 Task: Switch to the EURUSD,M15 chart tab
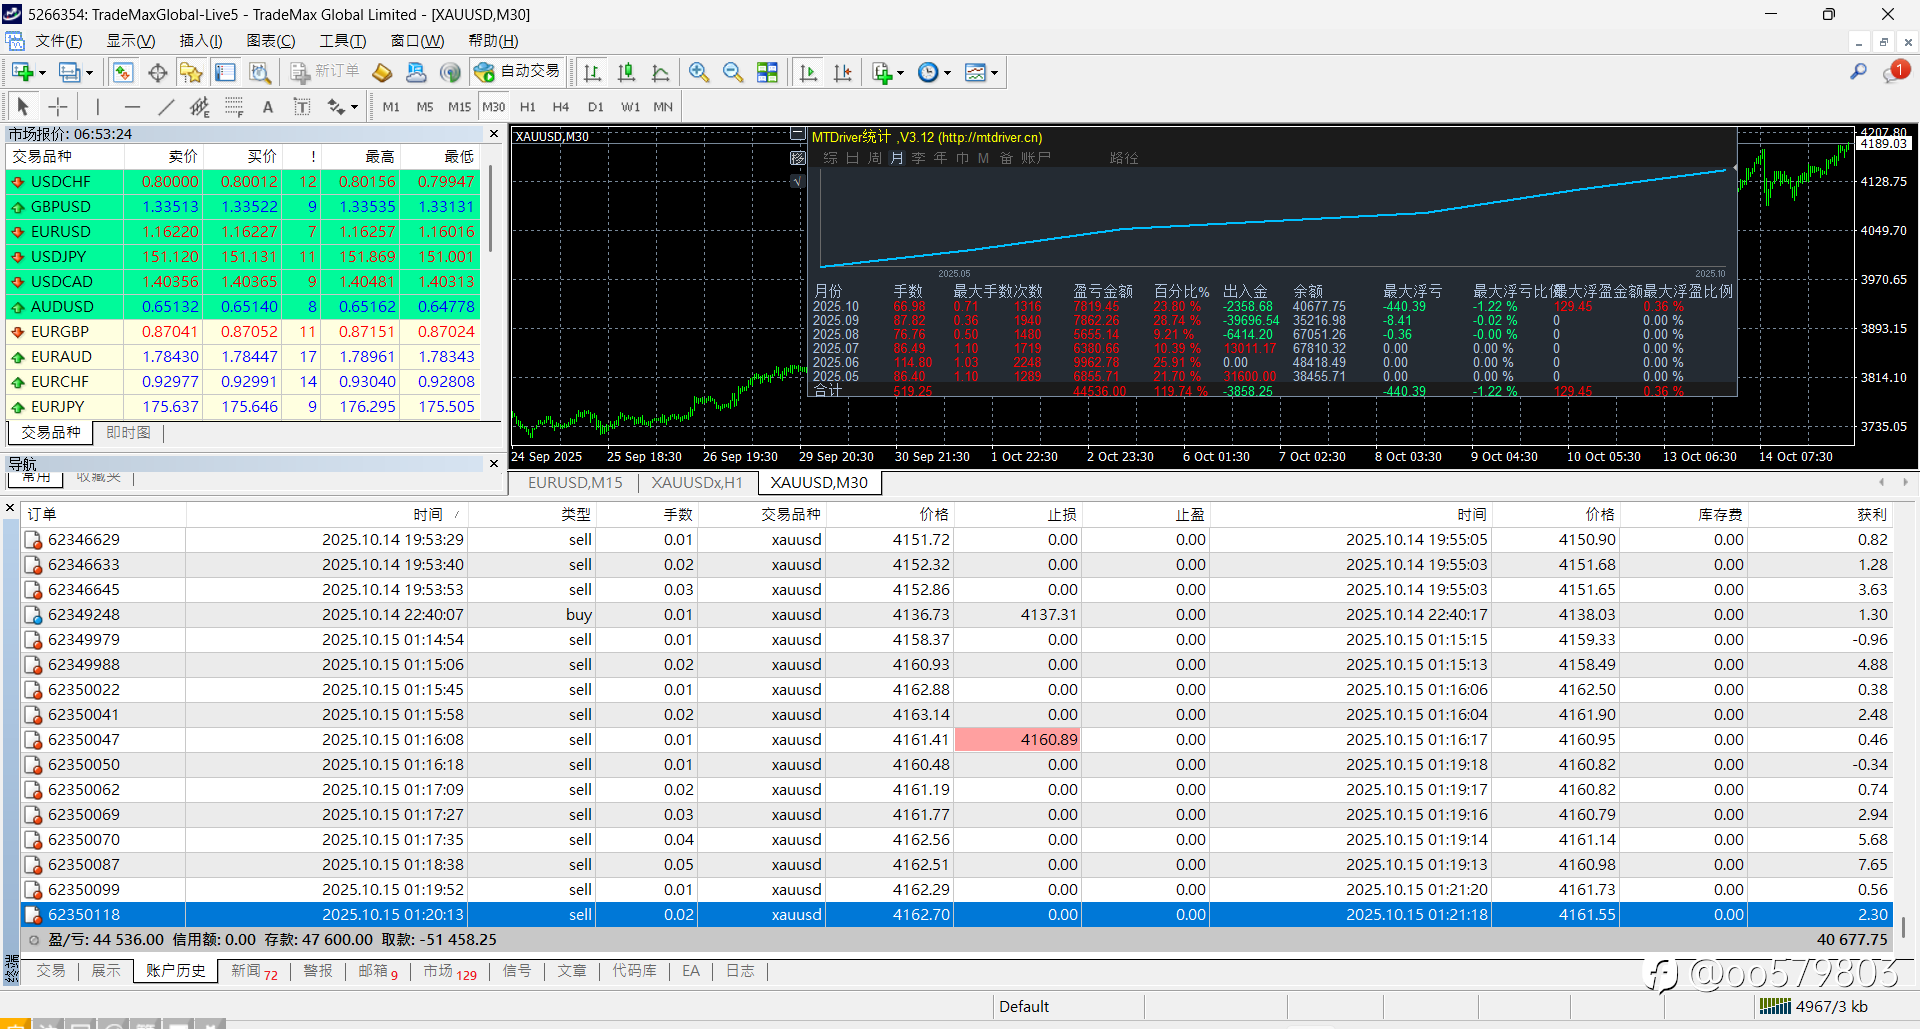(x=575, y=483)
